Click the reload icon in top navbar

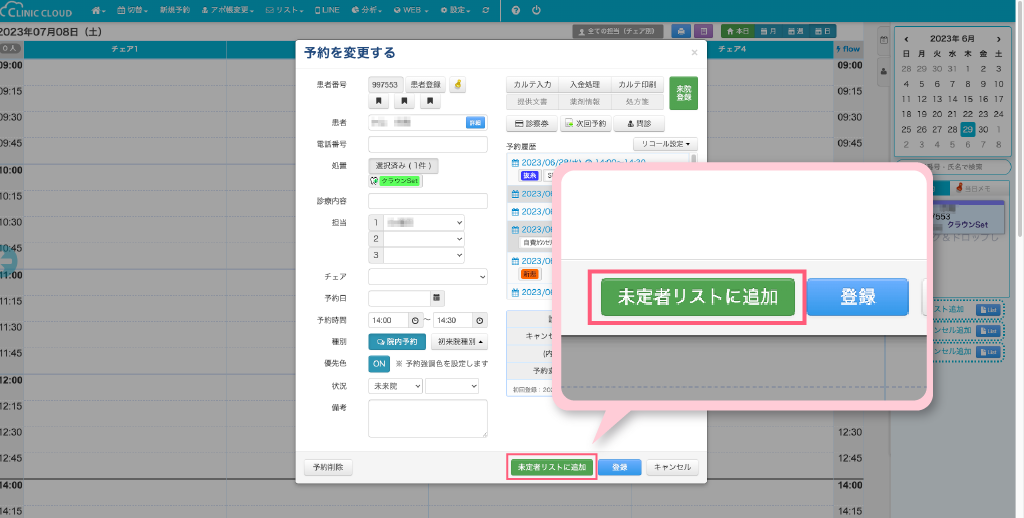486,10
